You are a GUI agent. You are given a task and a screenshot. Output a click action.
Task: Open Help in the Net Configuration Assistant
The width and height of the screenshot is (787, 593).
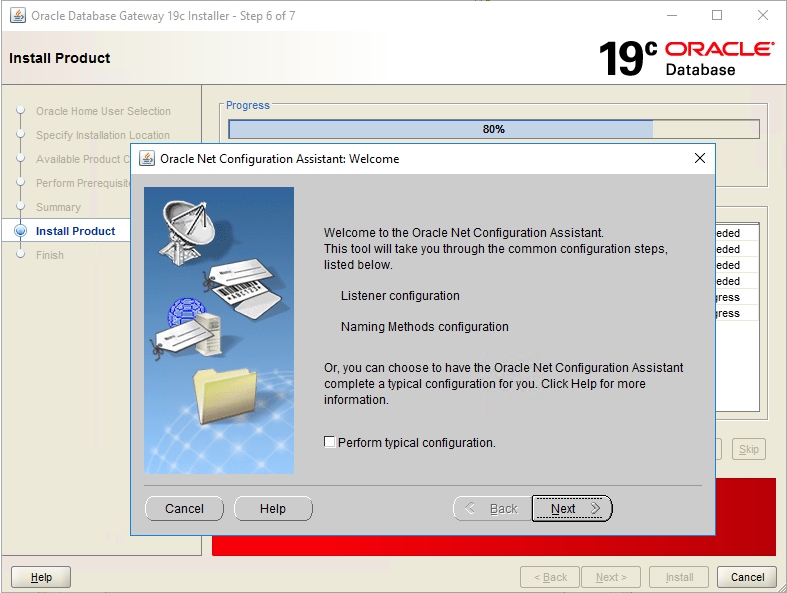pyautogui.click(x=273, y=509)
